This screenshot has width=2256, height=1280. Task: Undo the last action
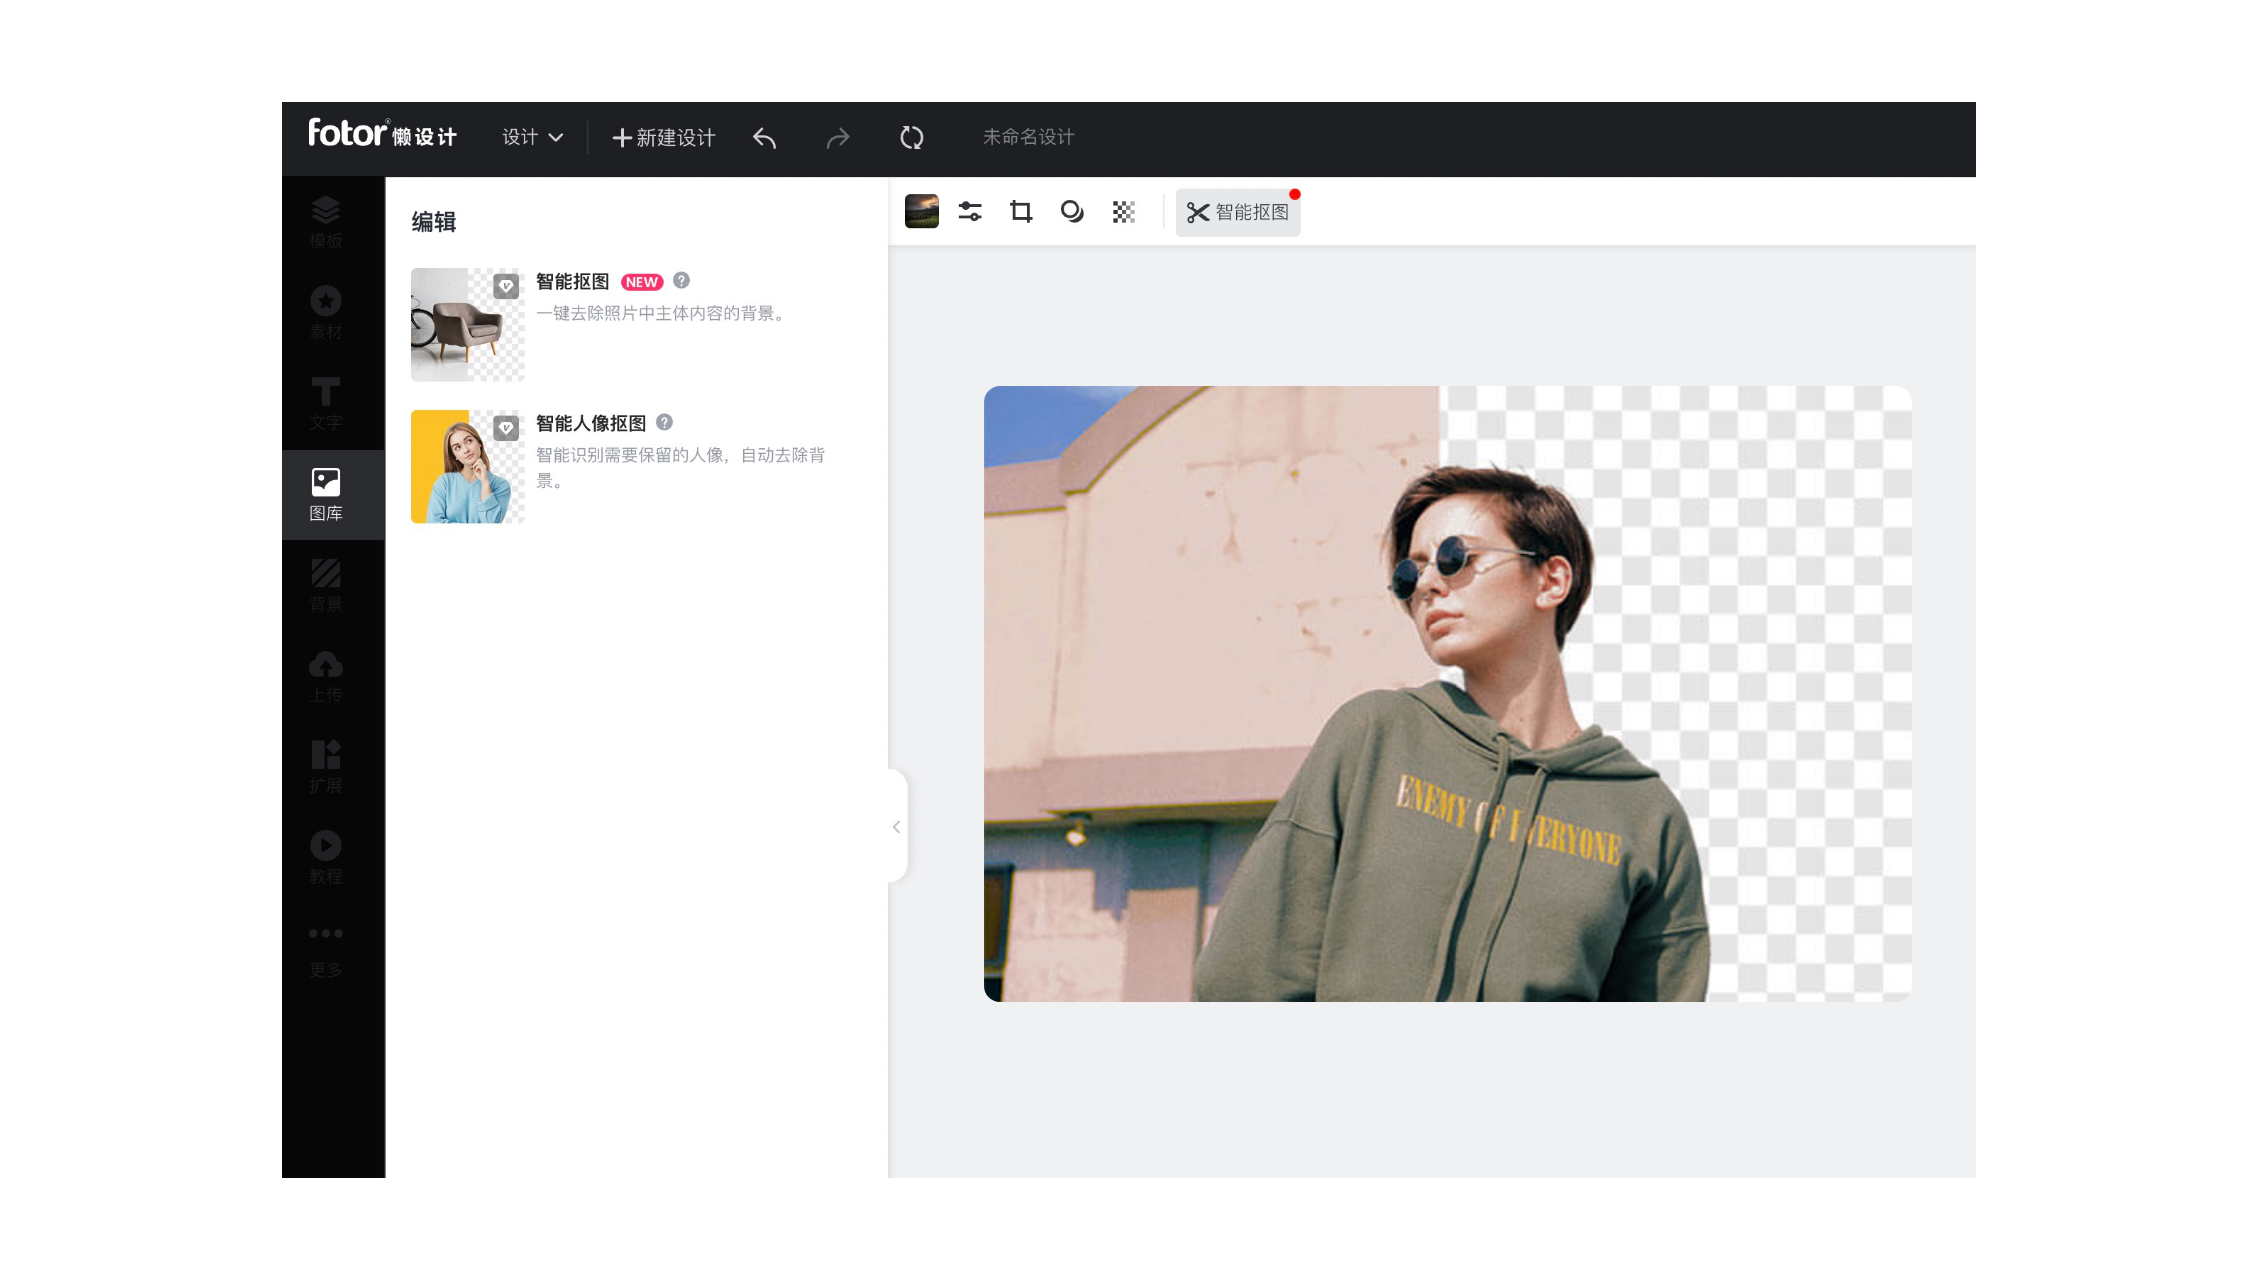click(x=765, y=138)
